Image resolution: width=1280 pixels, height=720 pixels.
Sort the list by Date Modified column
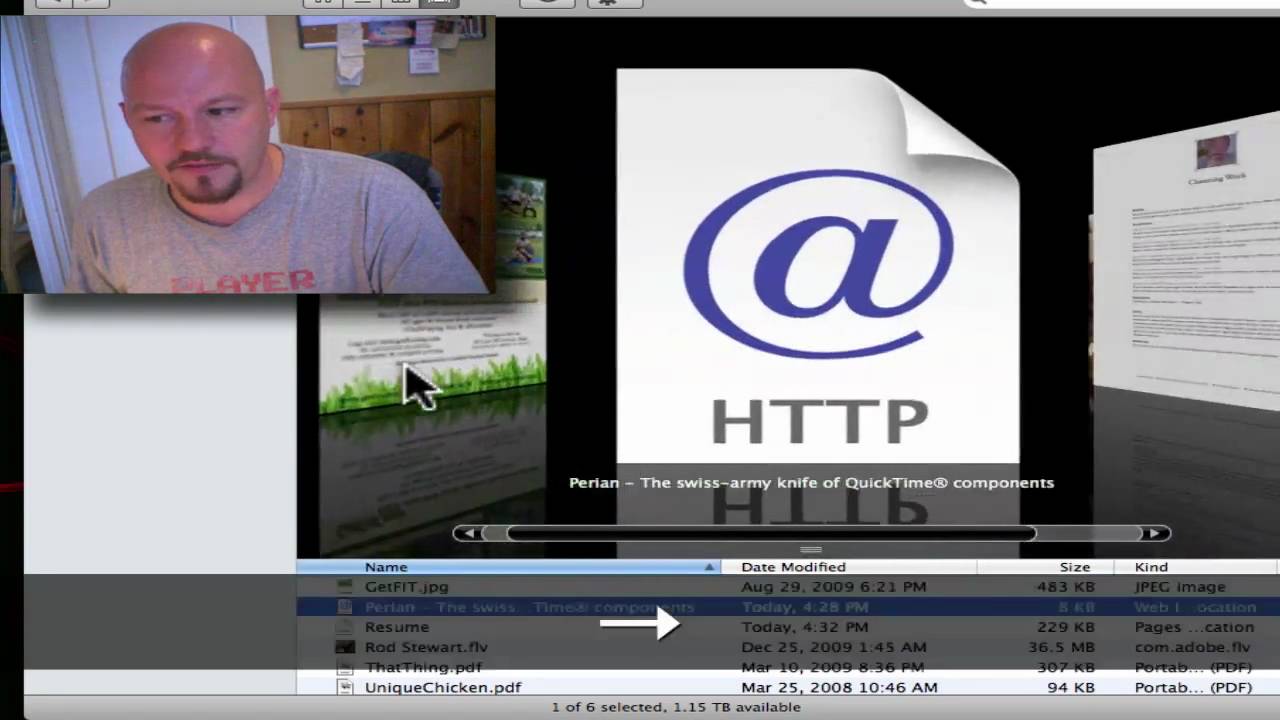click(849, 567)
